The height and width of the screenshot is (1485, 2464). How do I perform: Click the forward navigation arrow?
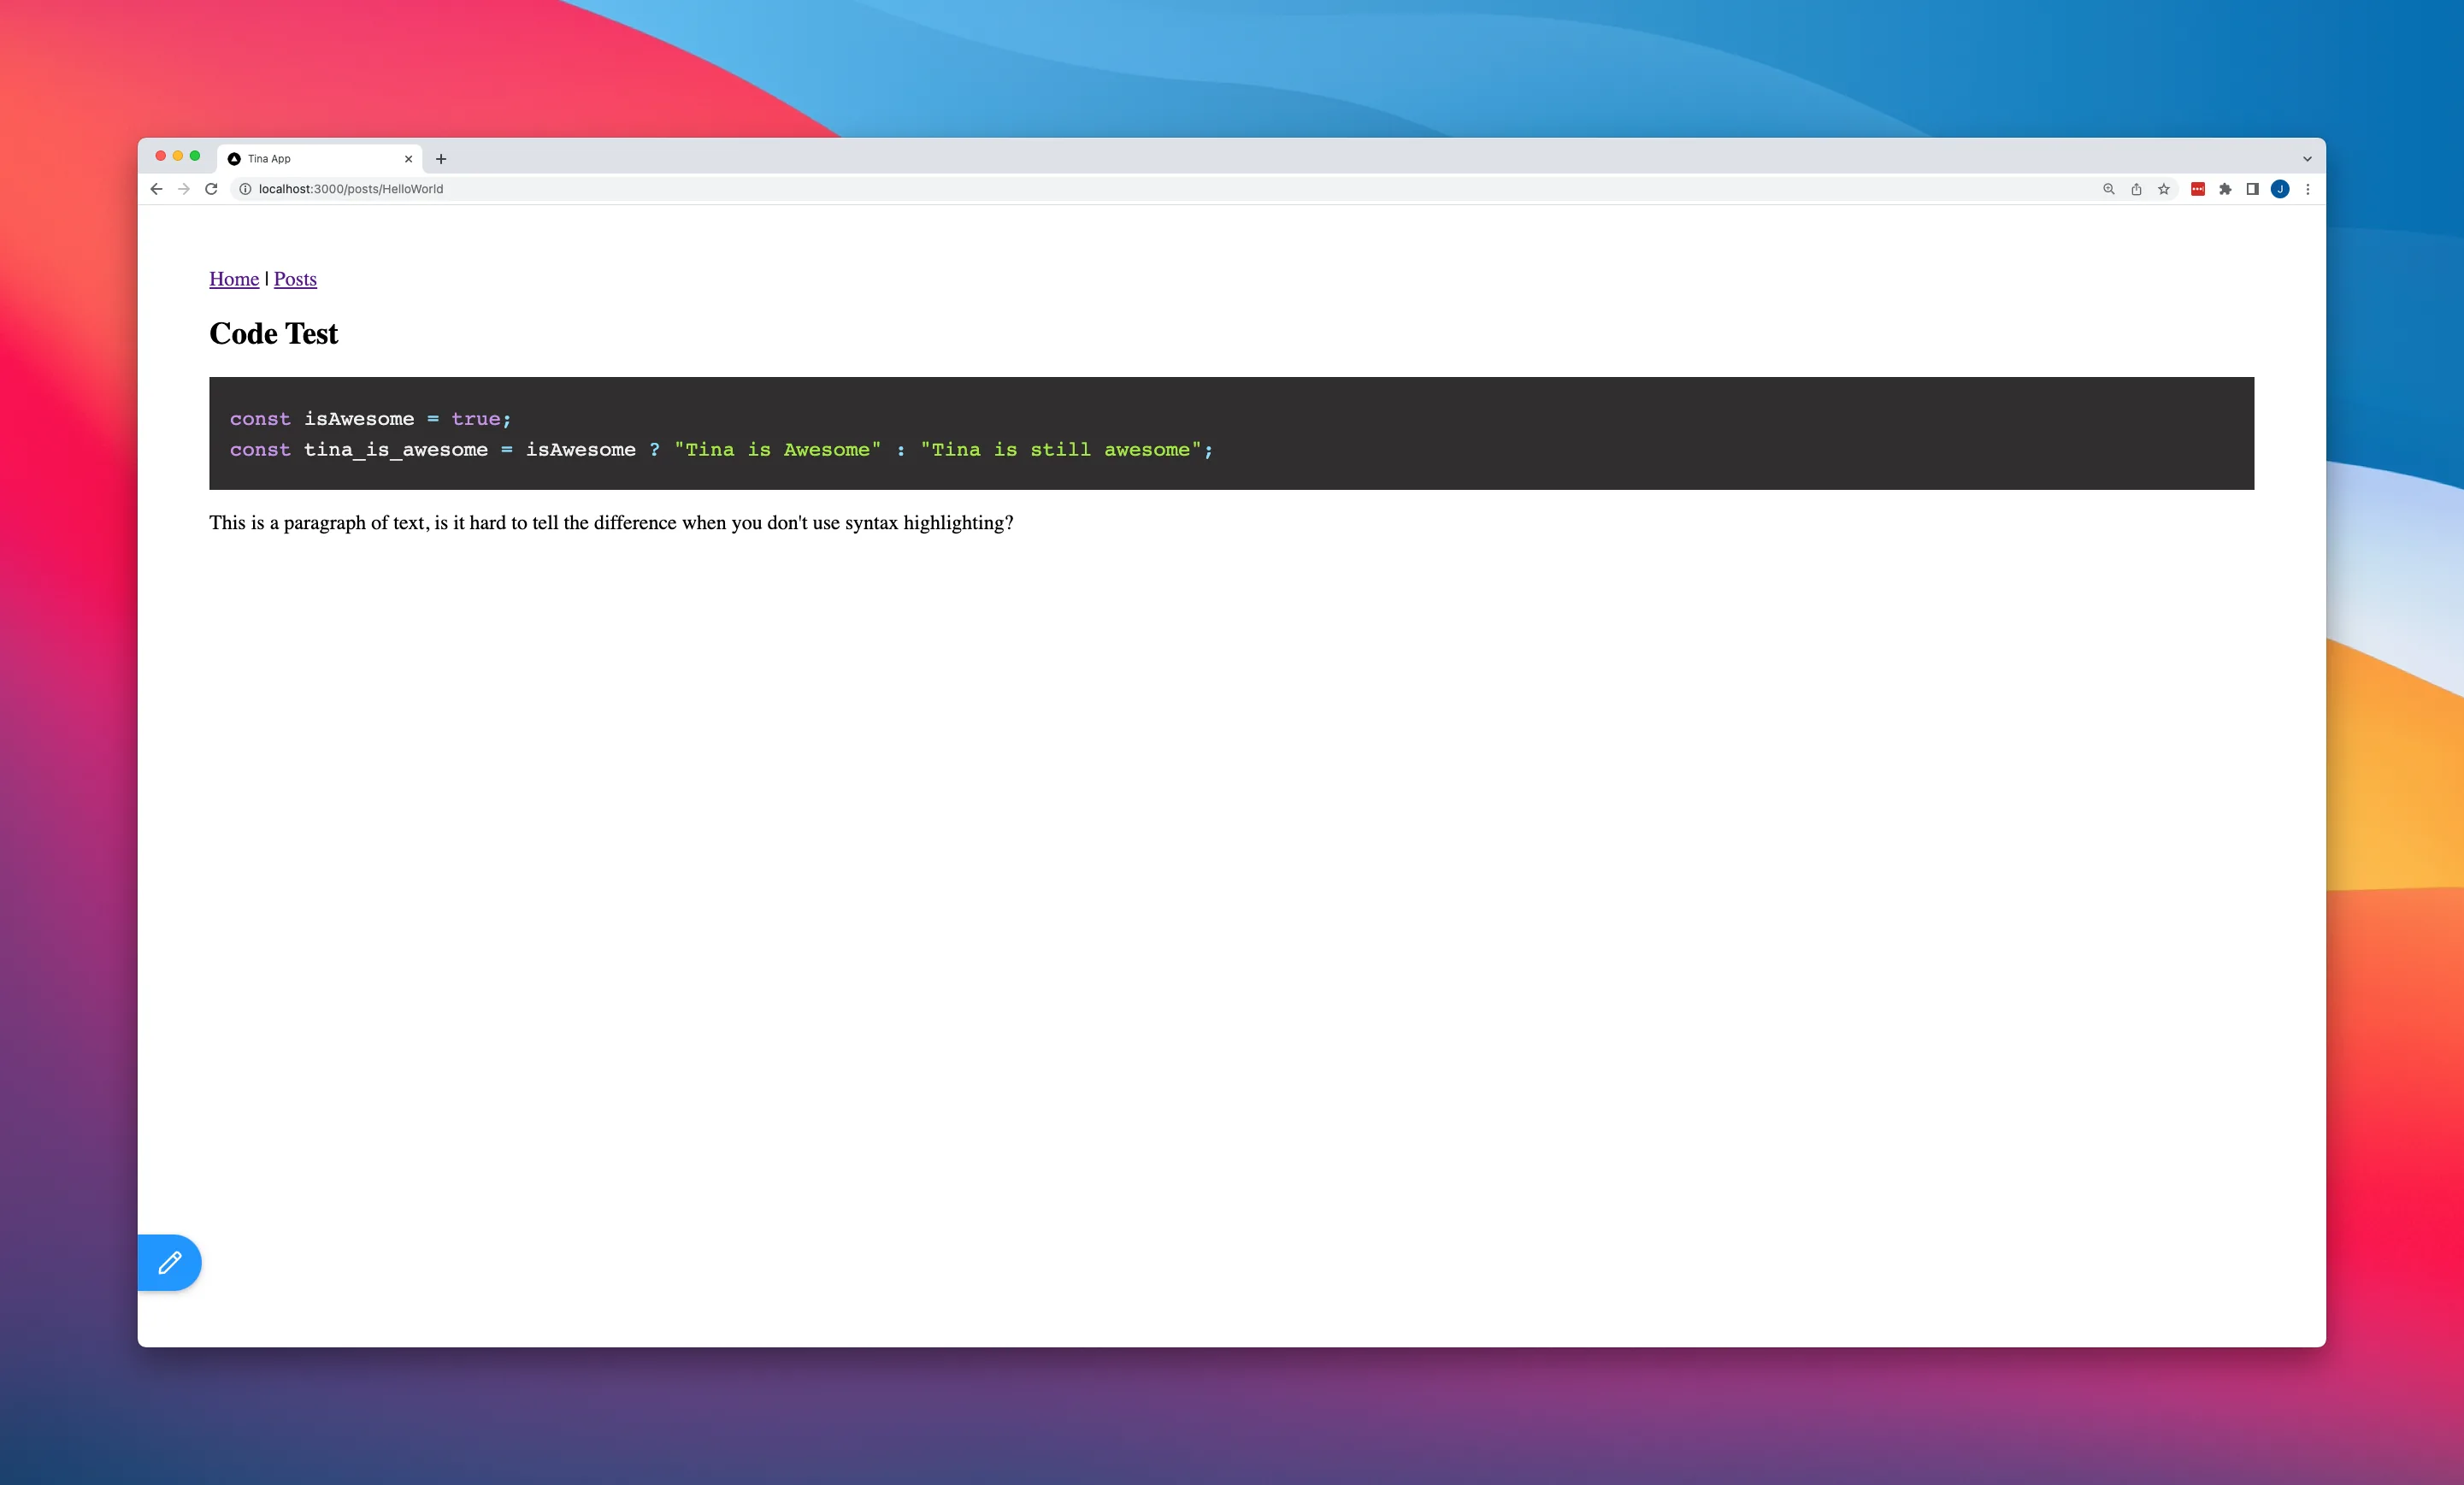pyautogui.click(x=184, y=189)
